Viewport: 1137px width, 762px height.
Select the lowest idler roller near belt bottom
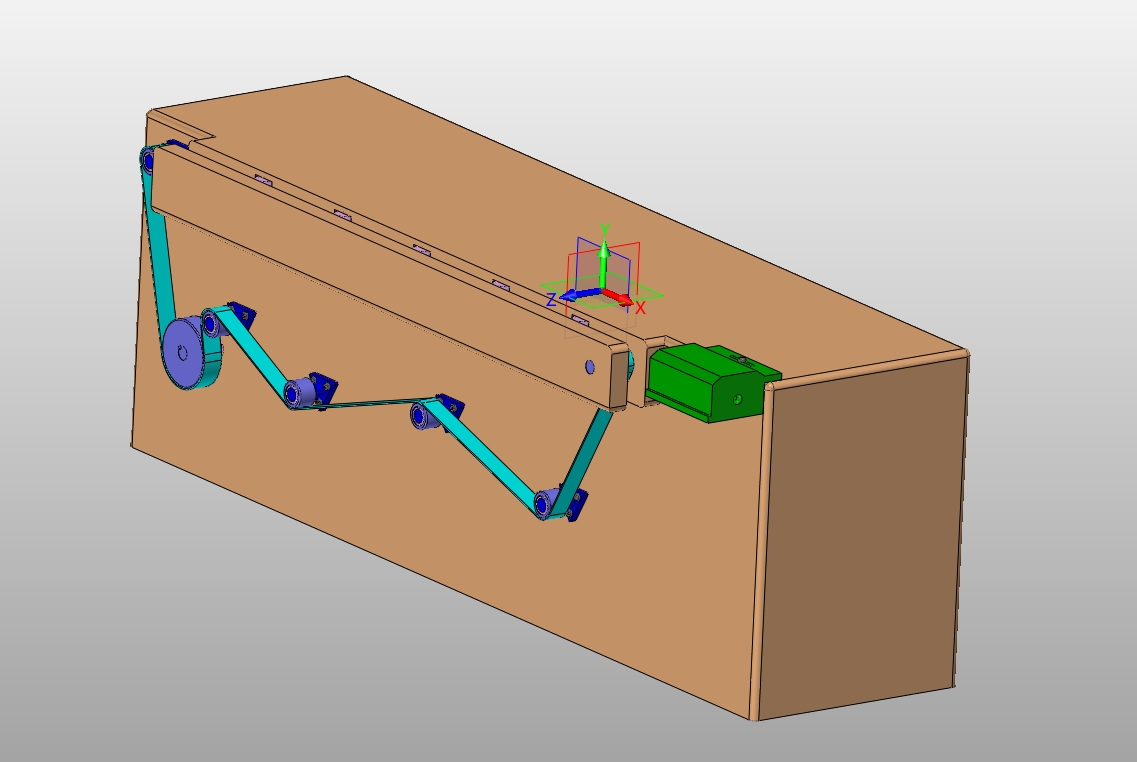coord(546,504)
